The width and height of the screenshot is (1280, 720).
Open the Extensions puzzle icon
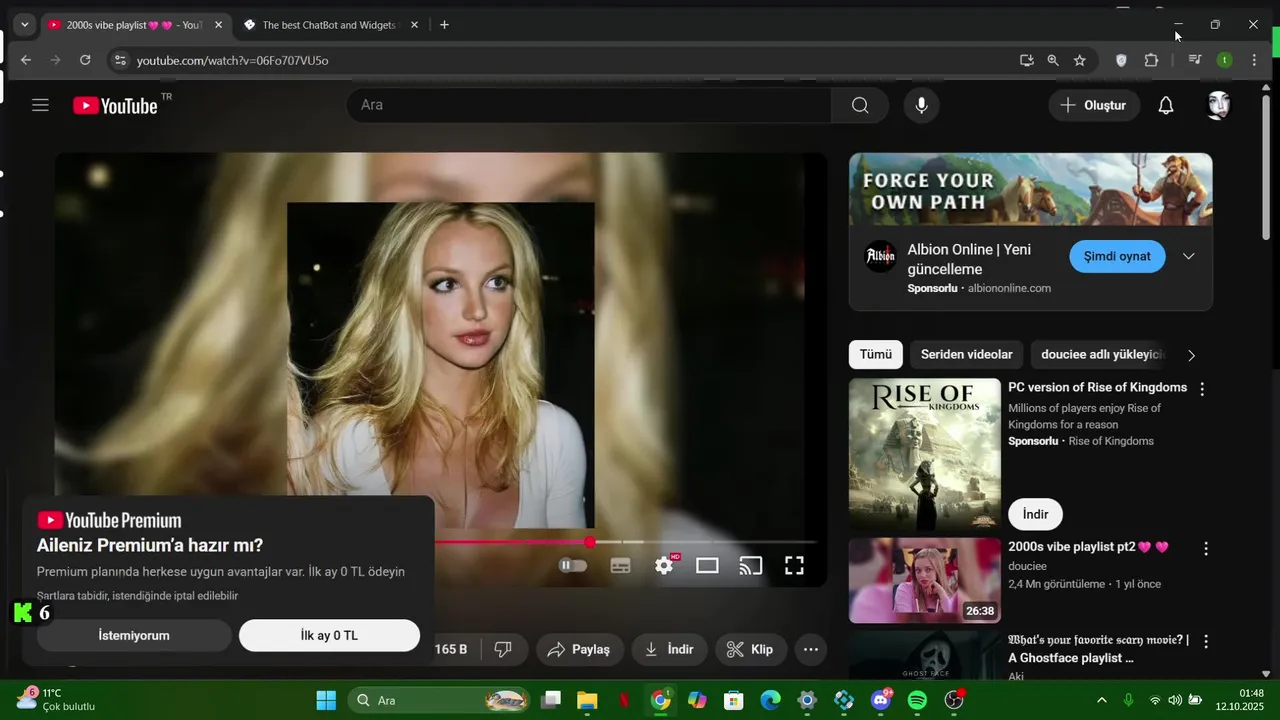pos(1151,60)
